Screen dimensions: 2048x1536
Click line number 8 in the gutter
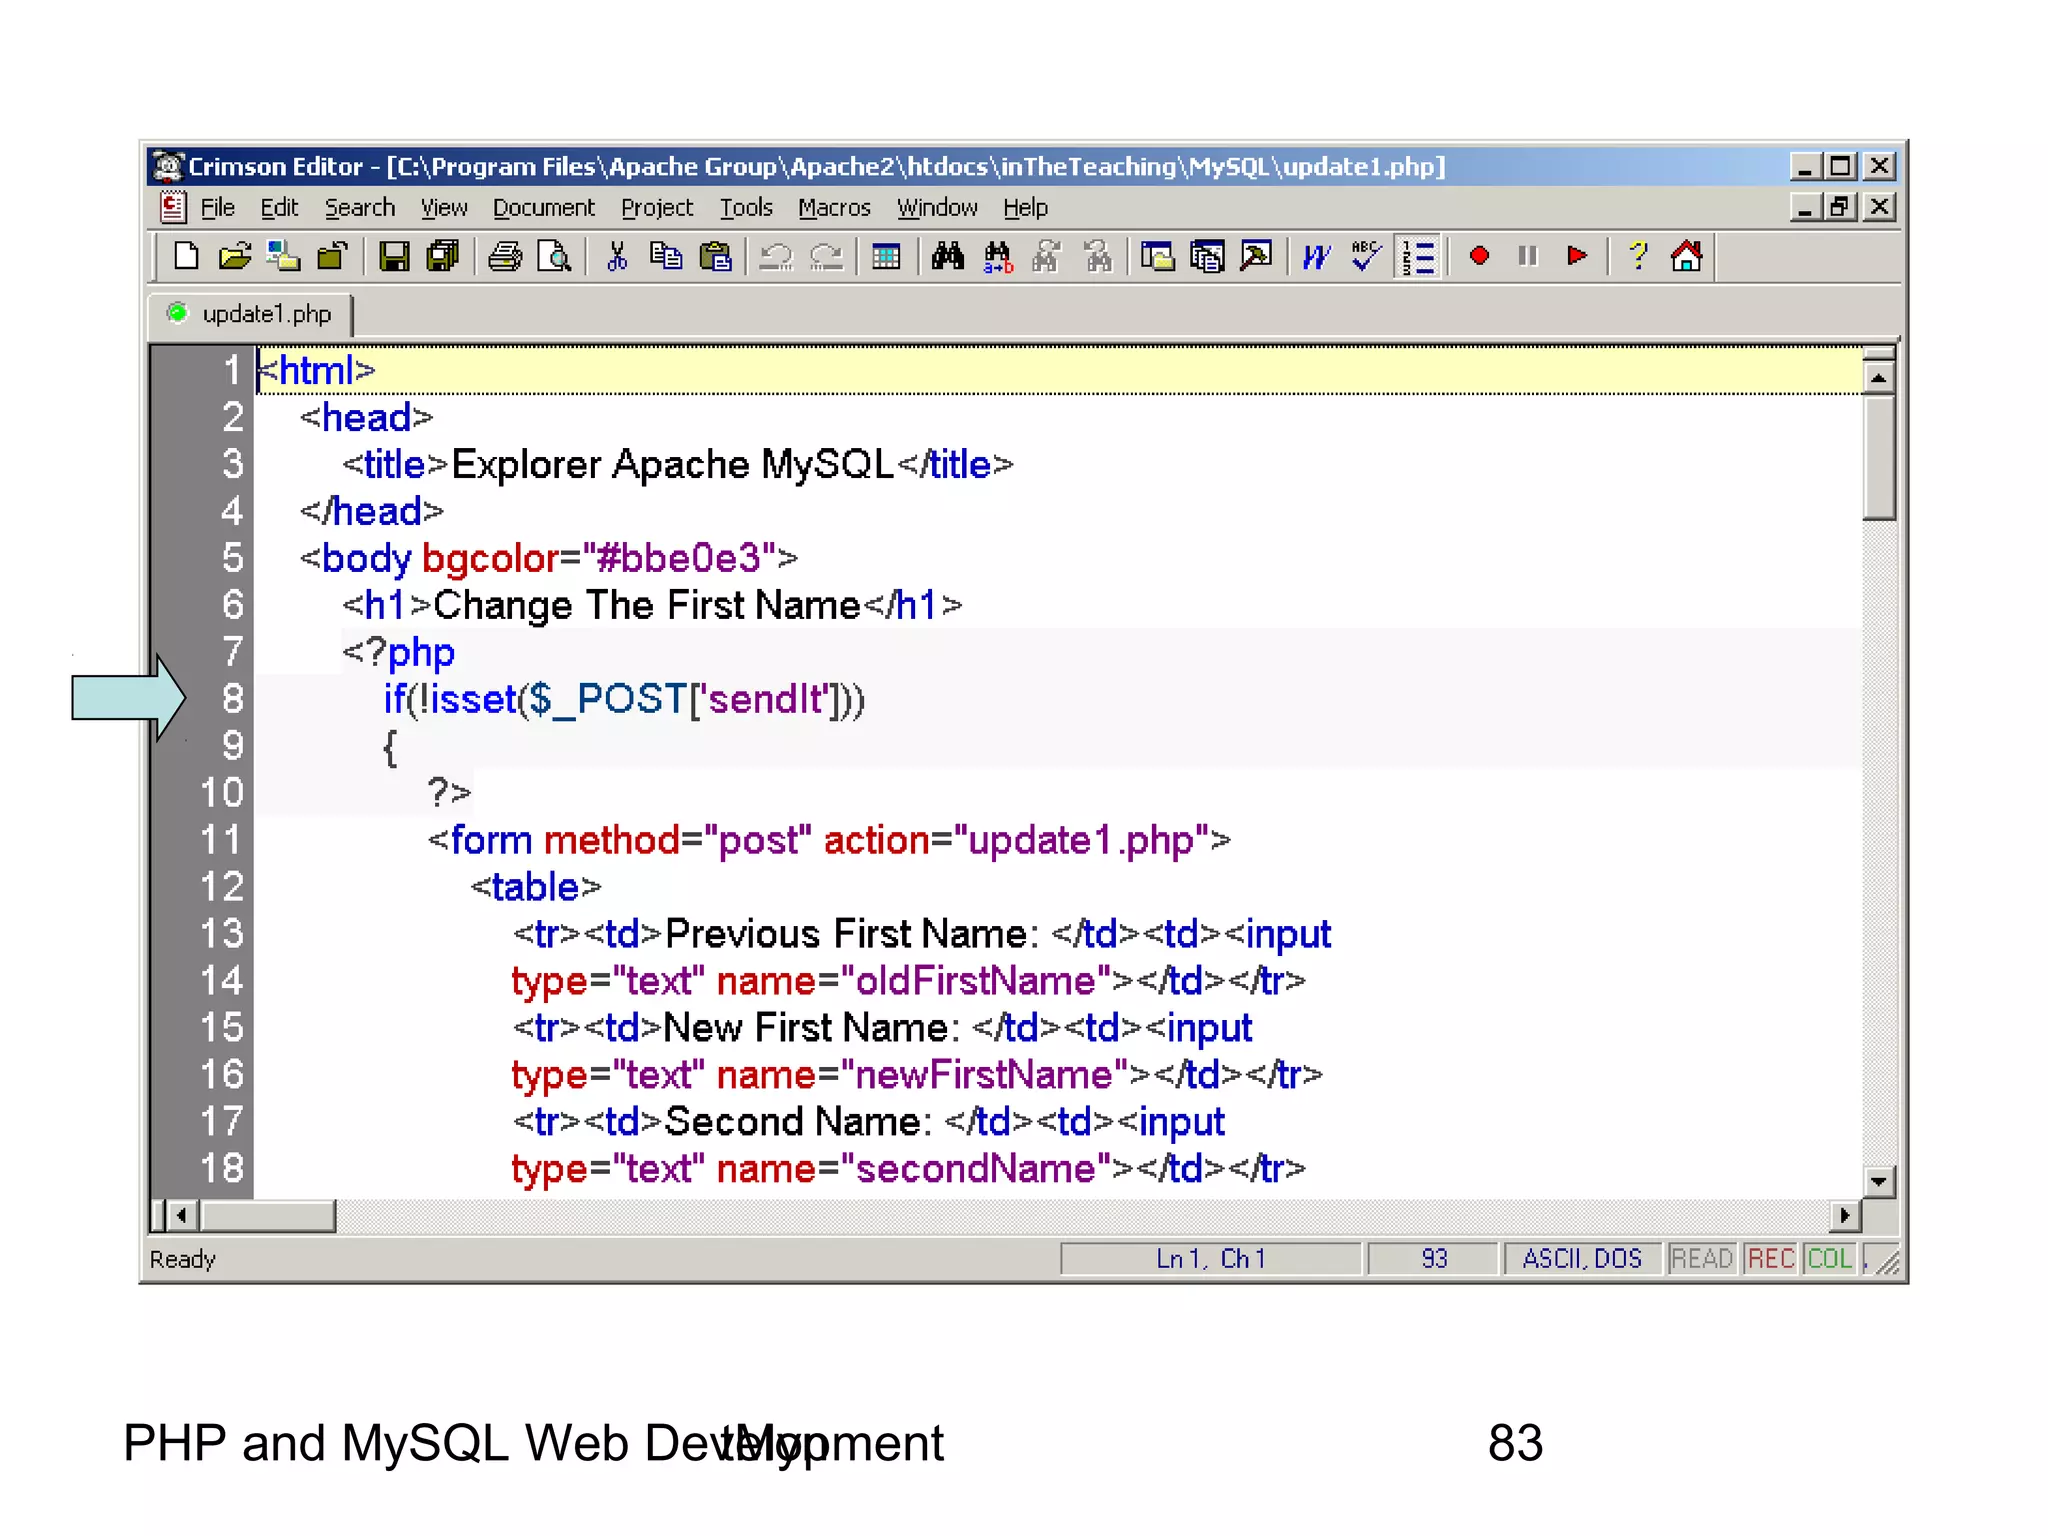233,699
